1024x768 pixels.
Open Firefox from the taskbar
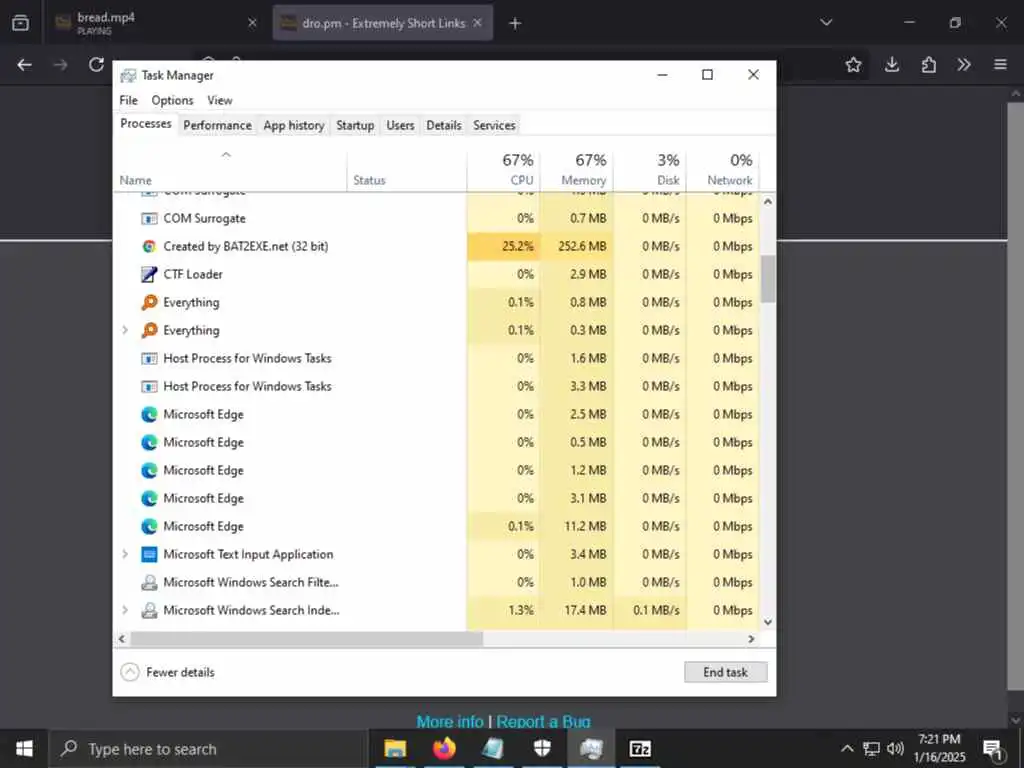point(444,748)
